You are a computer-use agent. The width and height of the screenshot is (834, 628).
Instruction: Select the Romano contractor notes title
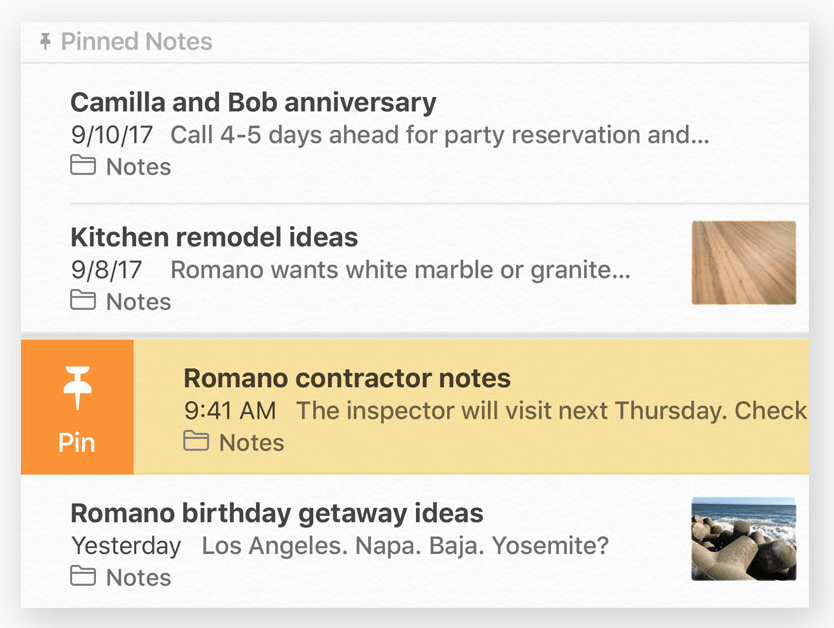click(x=347, y=378)
